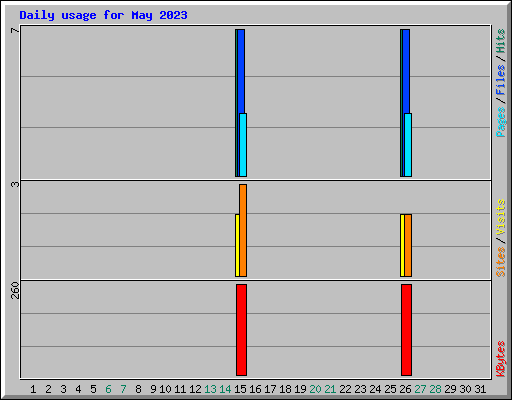The height and width of the screenshot is (400, 512).
Task: Click the day 15 blue Files bar
Action: 241,71
